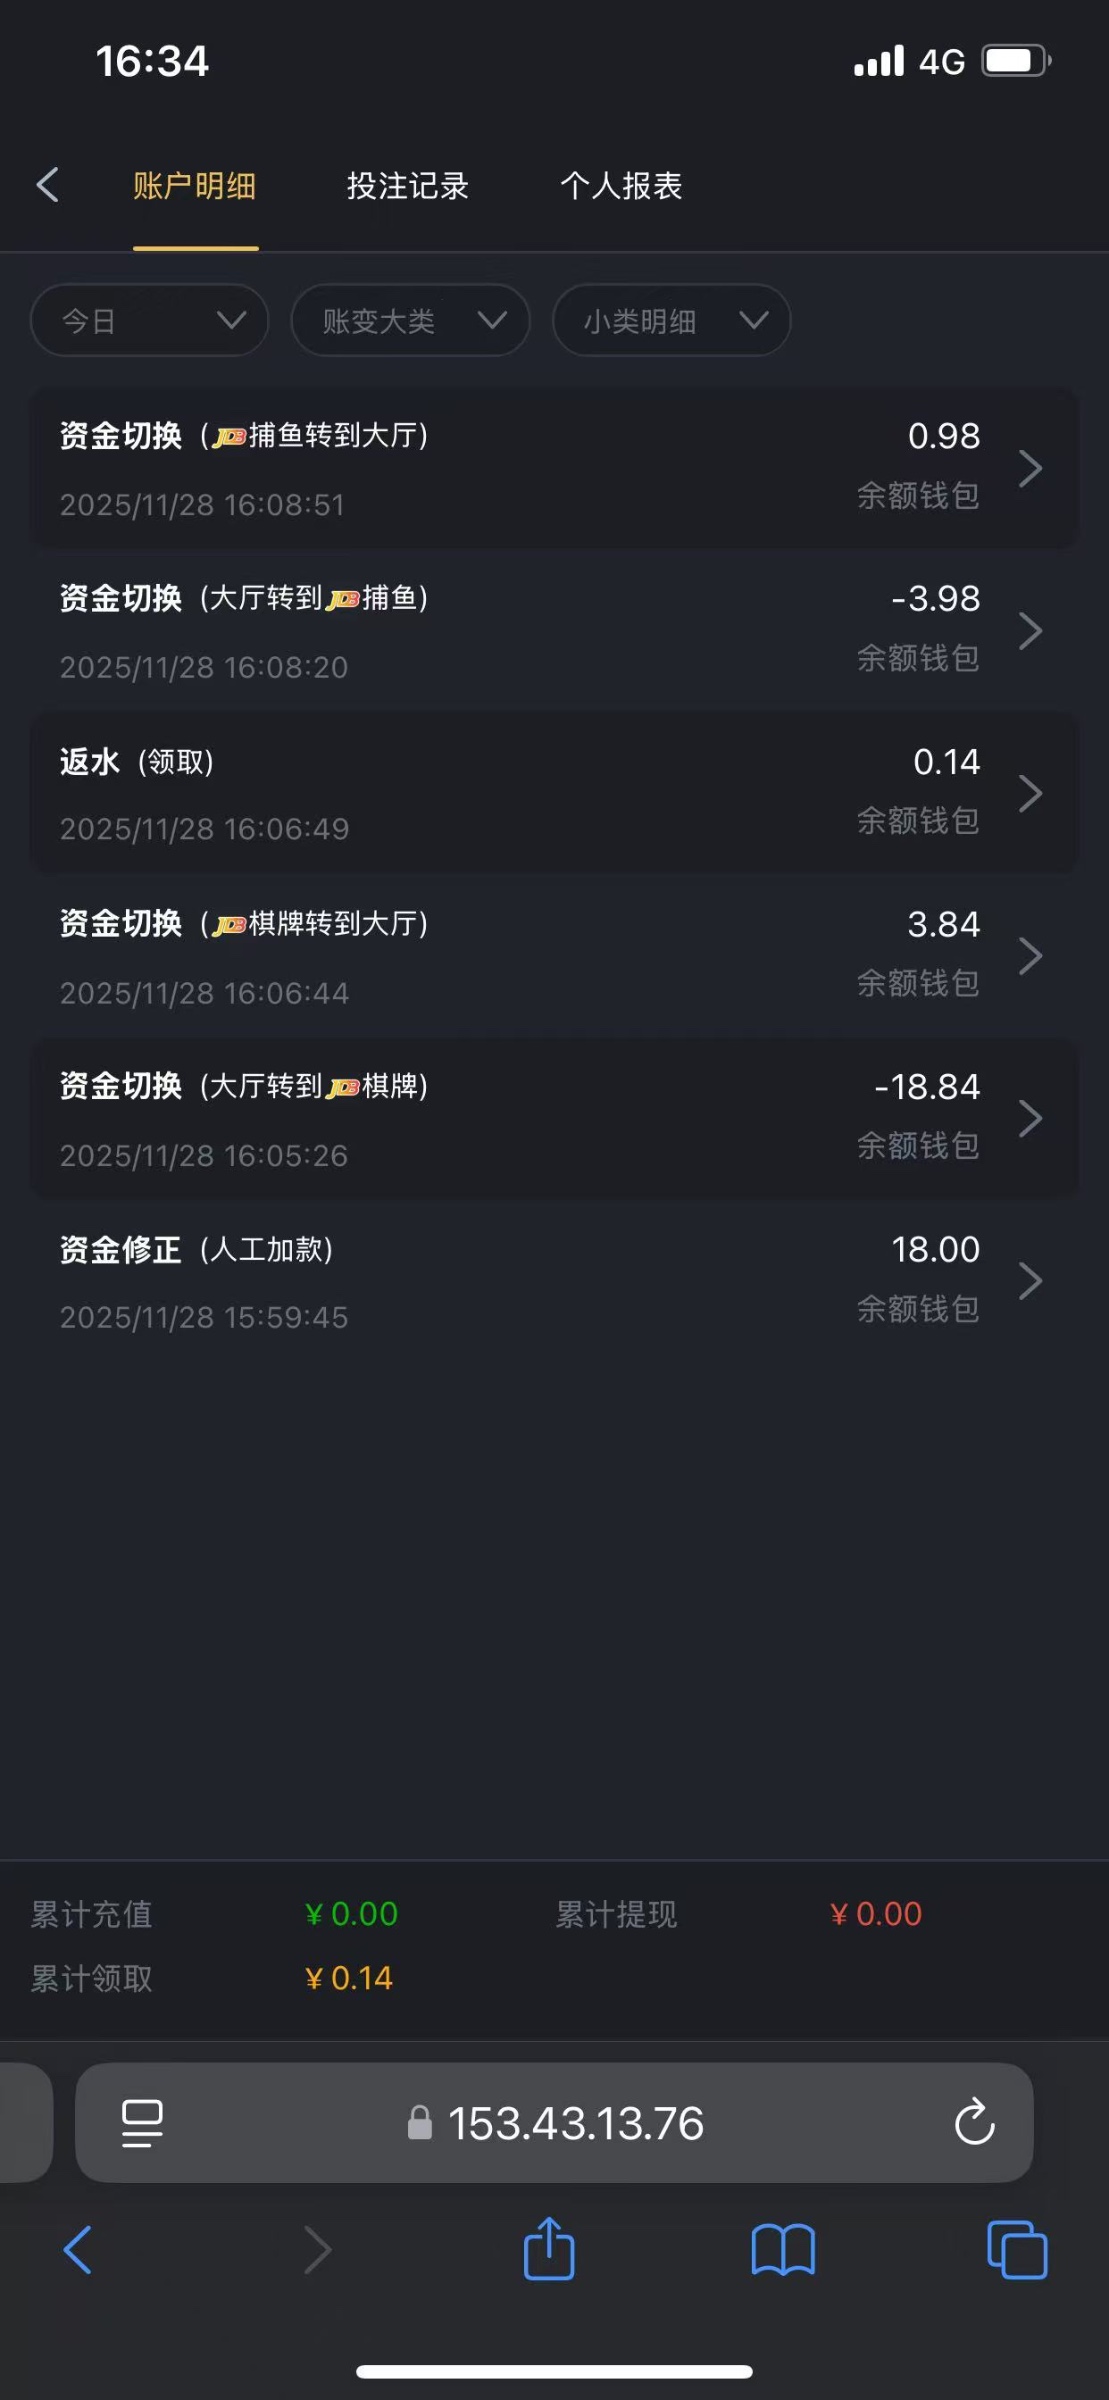Tap the Safari reload page icon
This screenshot has height=2400, width=1109.
[x=974, y=2122]
